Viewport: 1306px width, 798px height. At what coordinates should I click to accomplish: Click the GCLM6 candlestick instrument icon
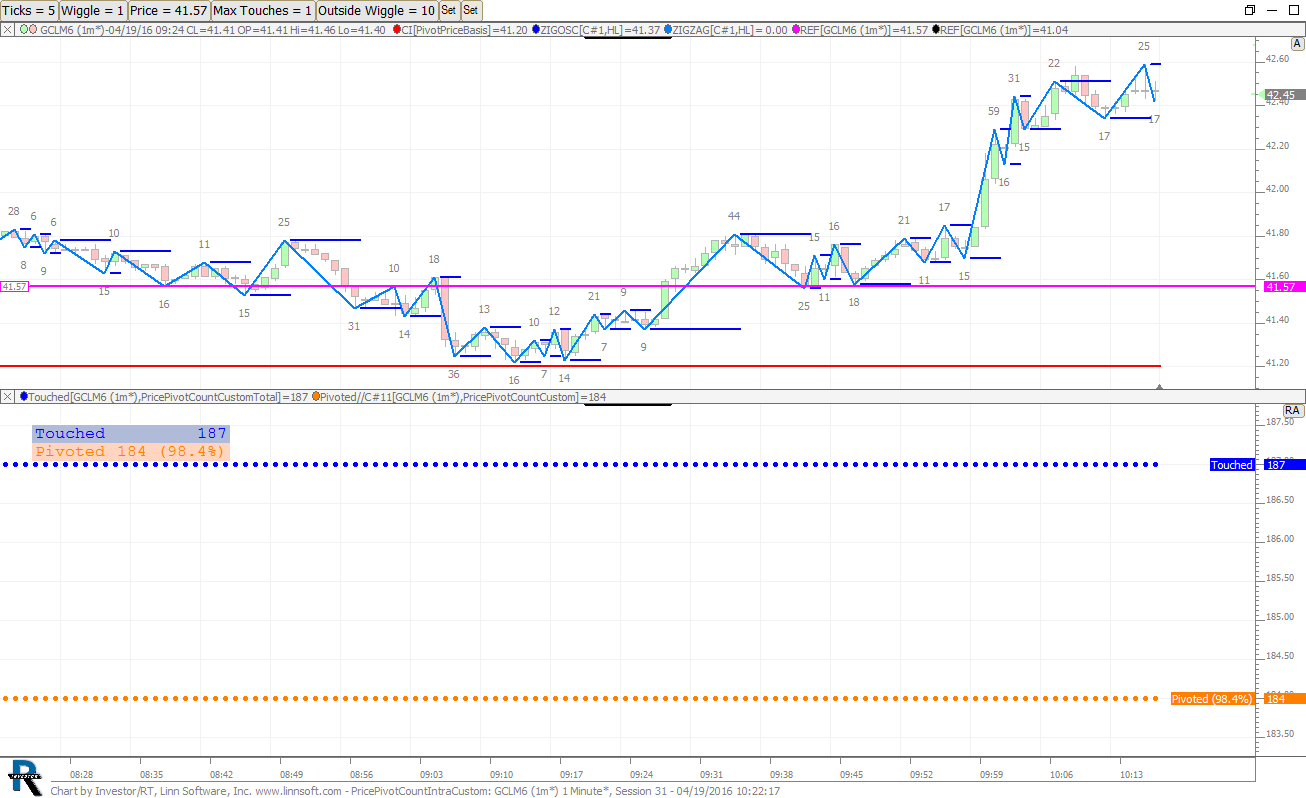[30, 30]
